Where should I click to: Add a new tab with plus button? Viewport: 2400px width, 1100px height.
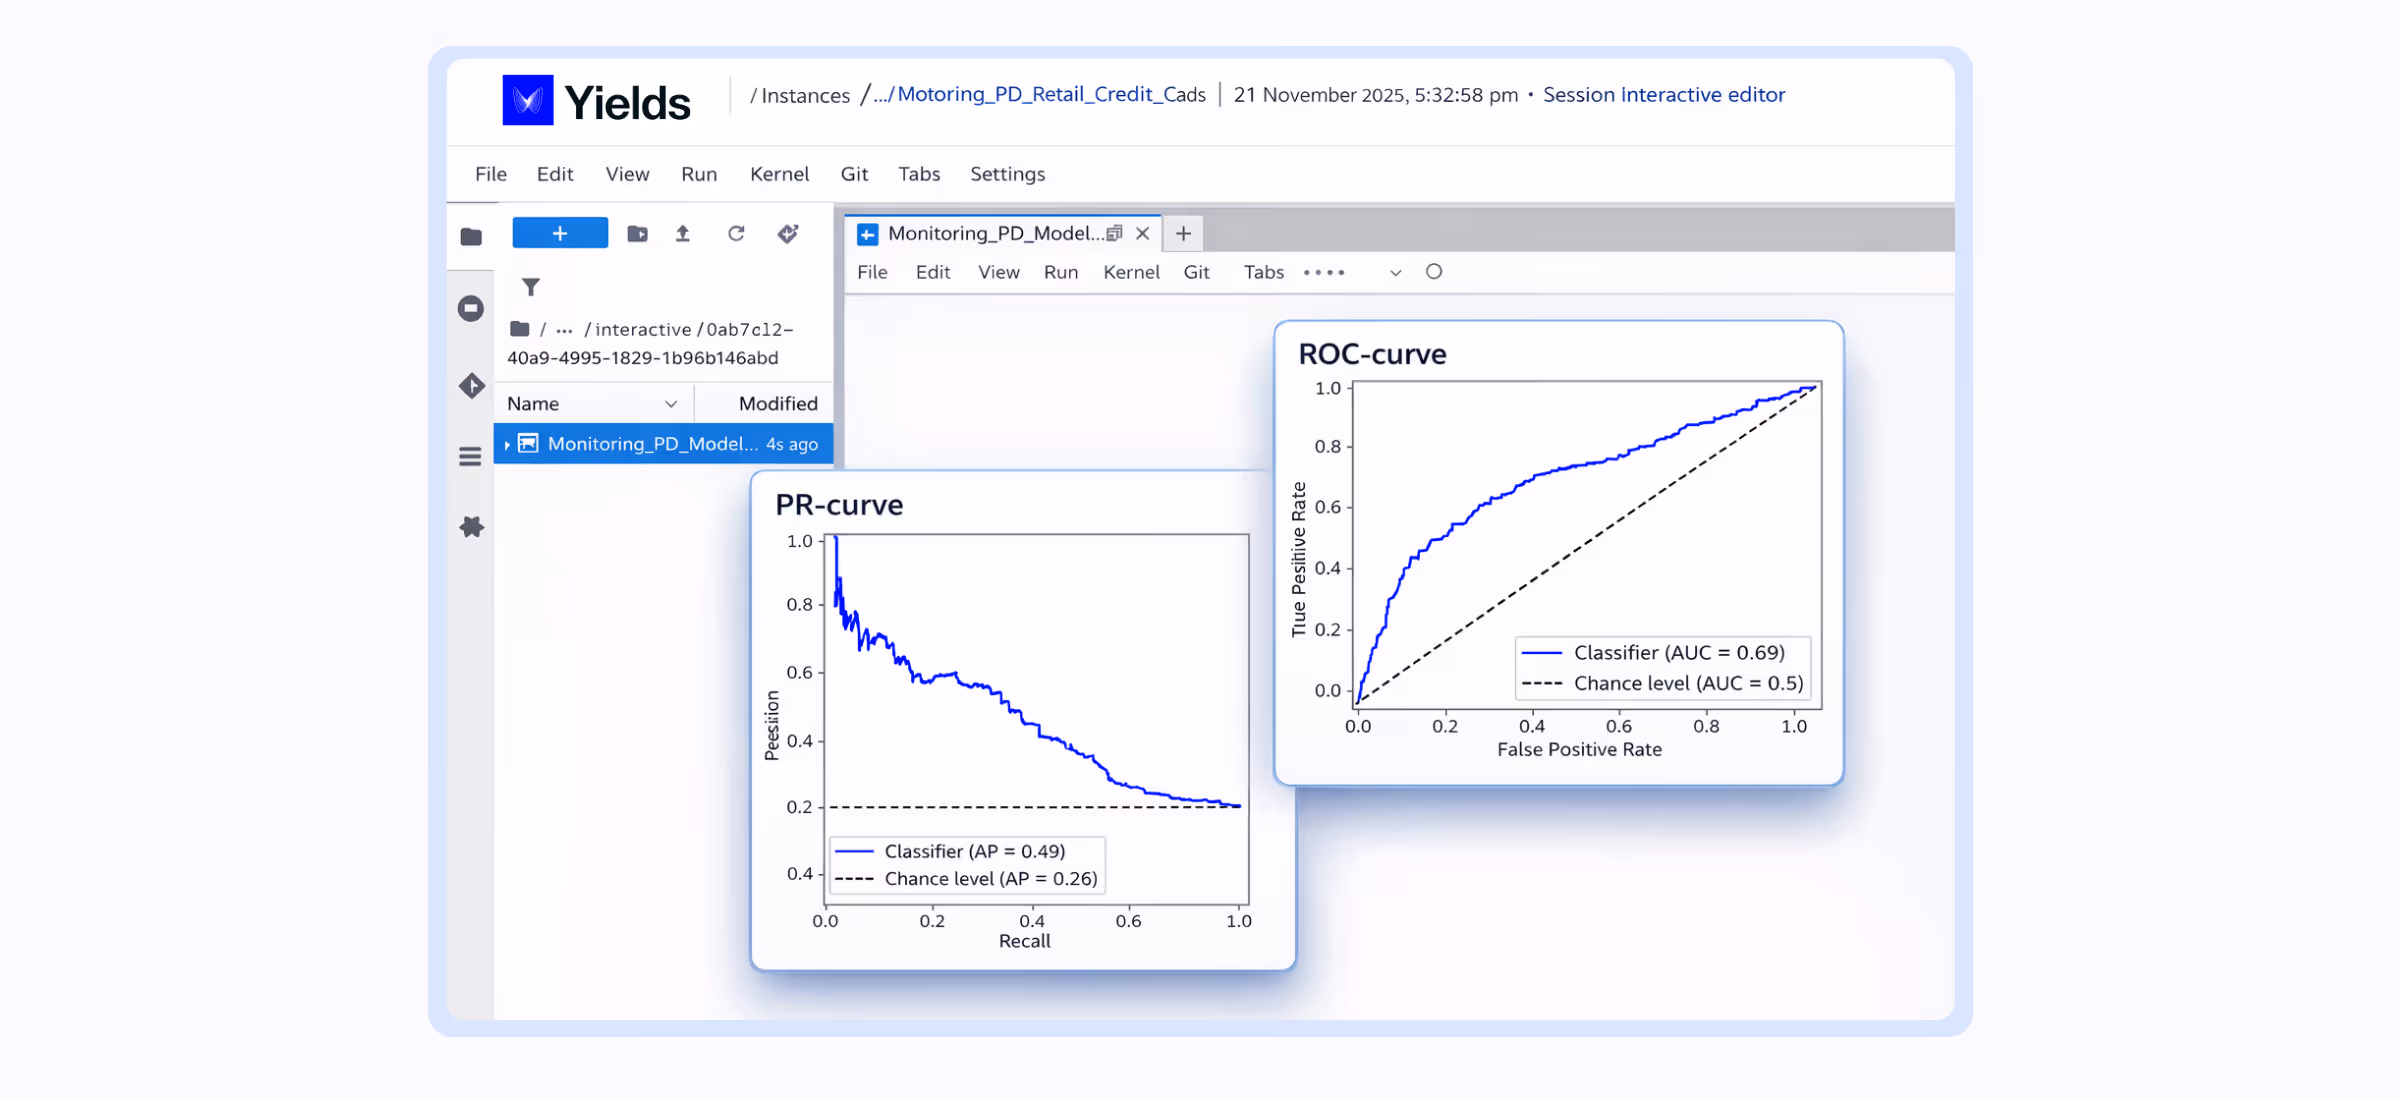coord(1183,234)
